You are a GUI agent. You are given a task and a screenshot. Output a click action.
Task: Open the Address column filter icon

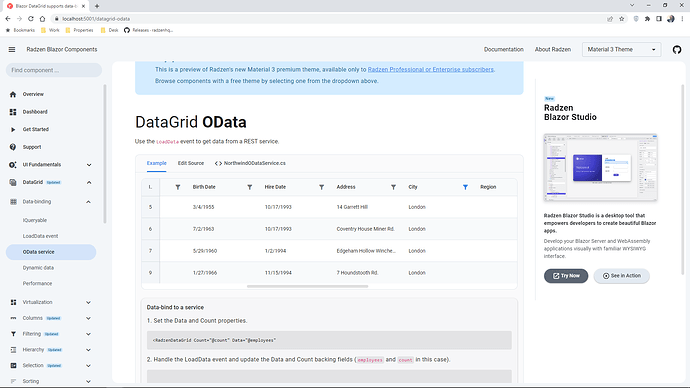coord(393,187)
